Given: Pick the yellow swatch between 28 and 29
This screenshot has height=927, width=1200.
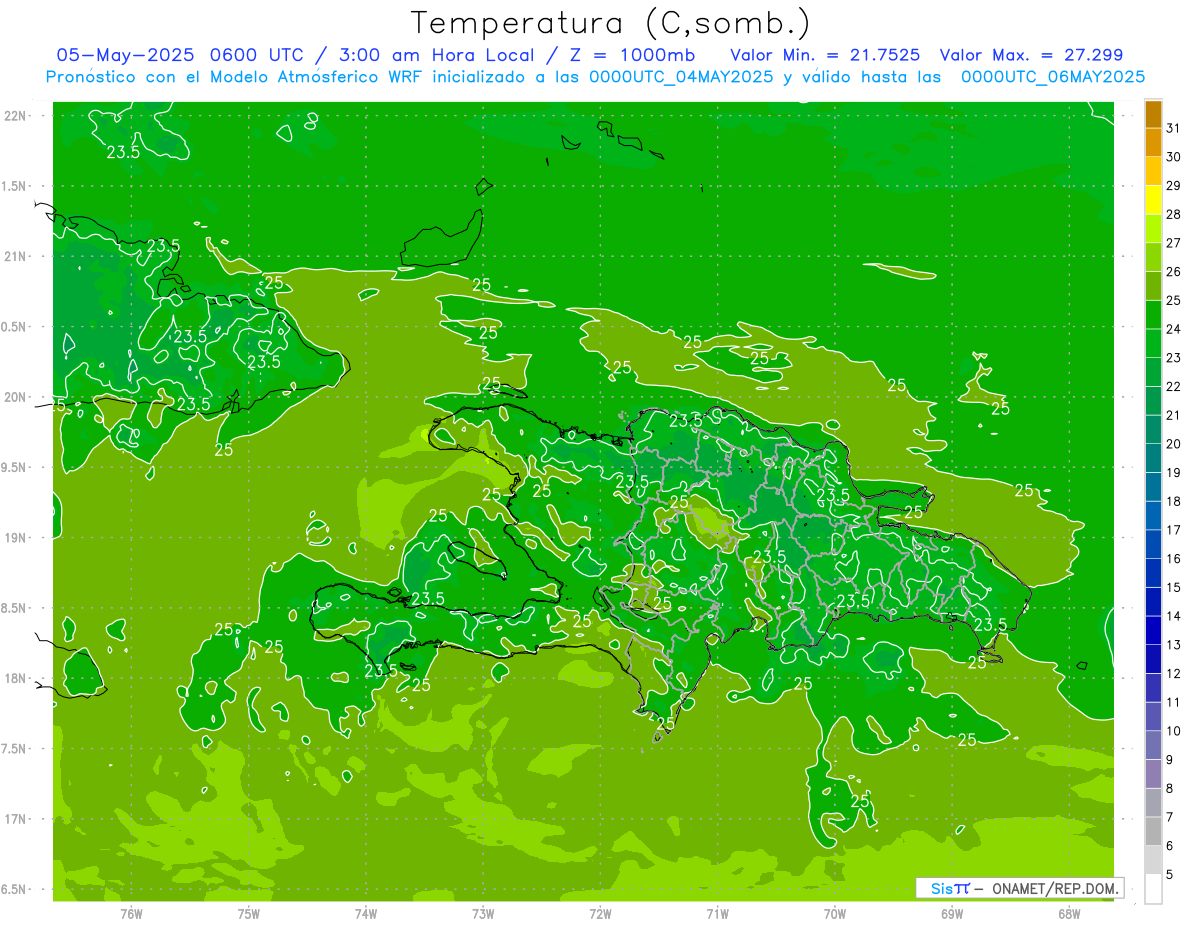Looking at the screenshot, I should [x=1153, y=200].
